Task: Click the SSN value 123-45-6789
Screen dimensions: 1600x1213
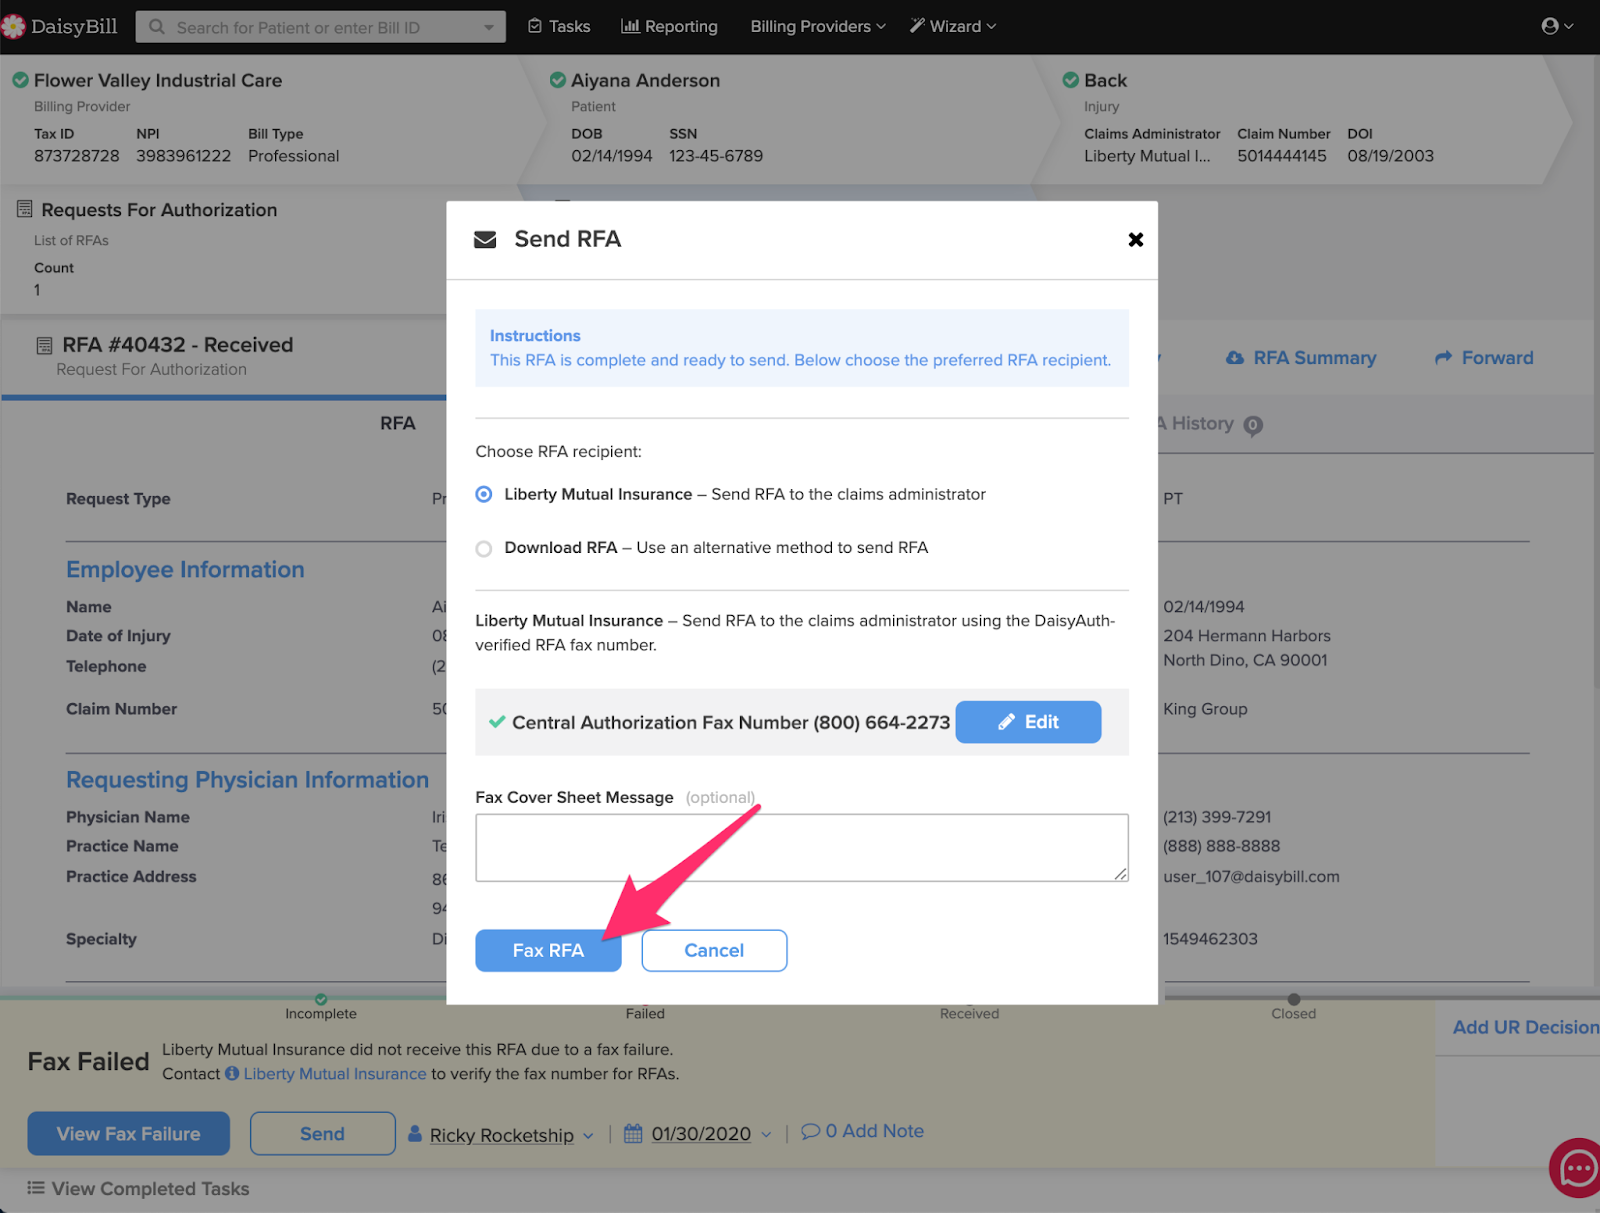Action: click(716, 156)
